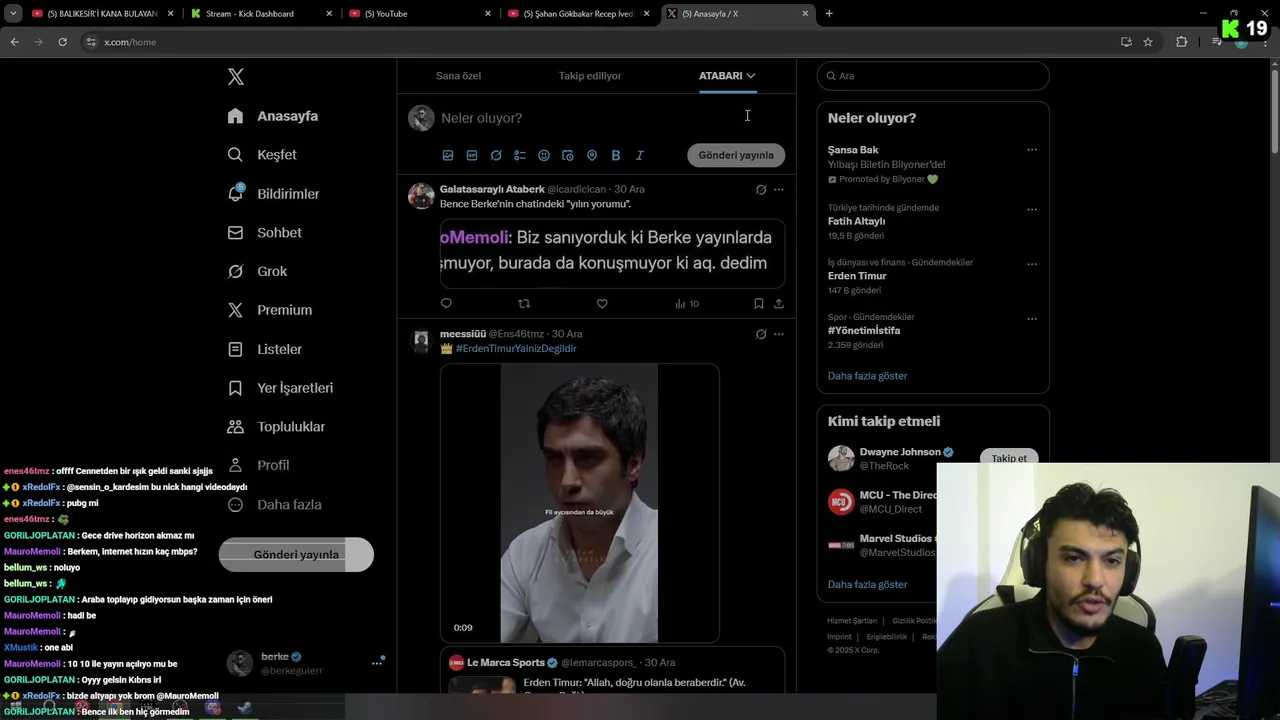Screen dimensions: 1280x720
Task: Open berke account switcher menu
Action: pyautogui.click(x=306, y=663)
